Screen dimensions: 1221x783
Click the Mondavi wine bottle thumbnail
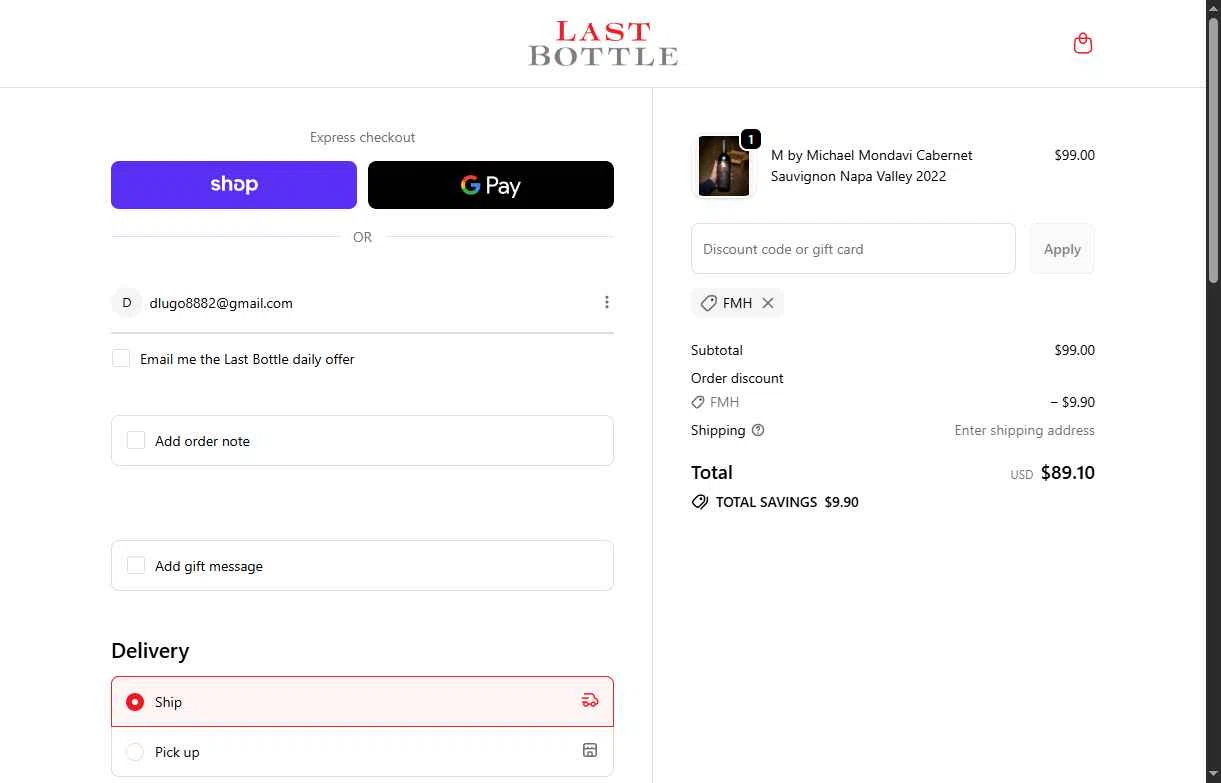coord(723,166)
